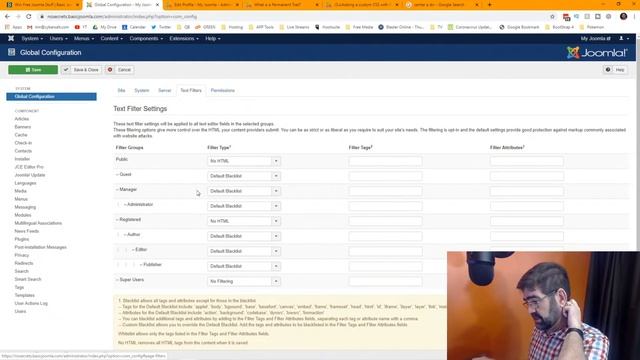This screenshot has width=640, height=360.
Task: Open the My Drive bookmark
Action: point(104,27)
